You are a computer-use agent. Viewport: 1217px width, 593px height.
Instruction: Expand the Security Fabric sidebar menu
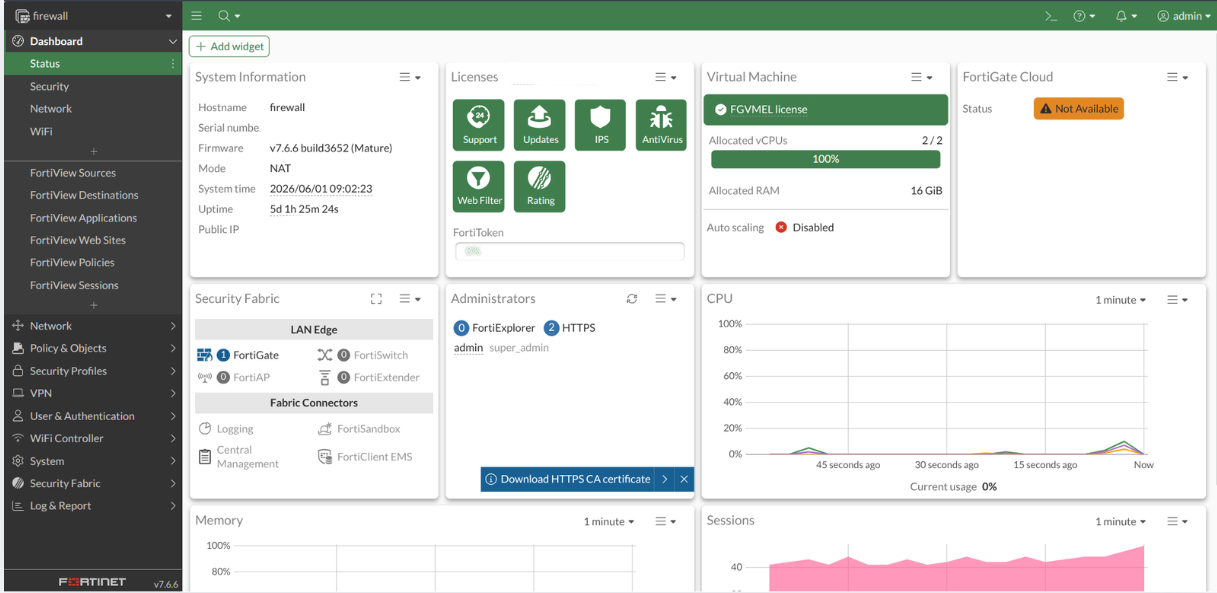click(x=93, y=483)
